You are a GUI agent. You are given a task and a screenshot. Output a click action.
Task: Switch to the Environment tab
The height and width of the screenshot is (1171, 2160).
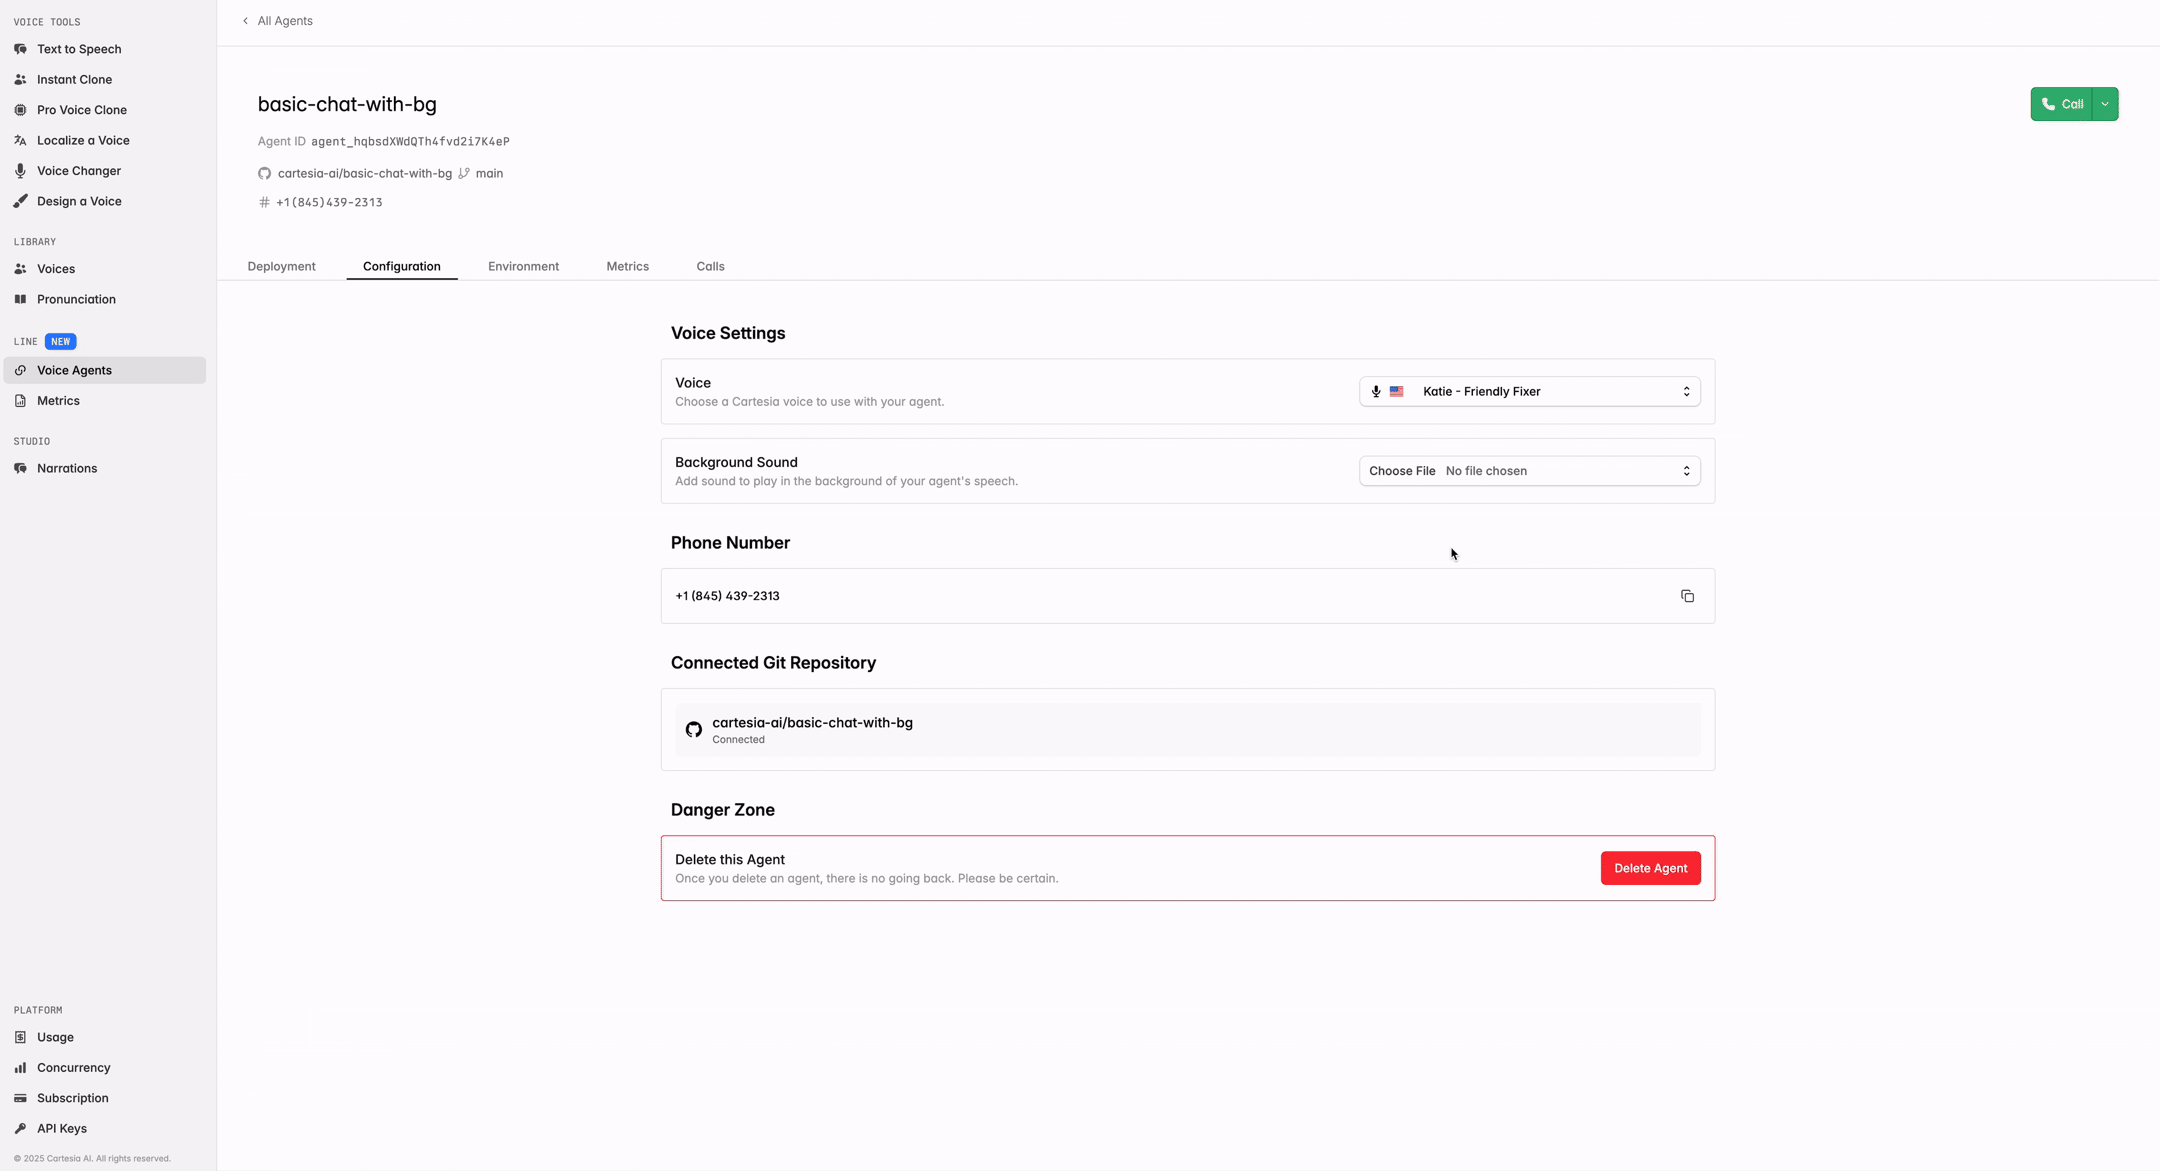(523, 266)
